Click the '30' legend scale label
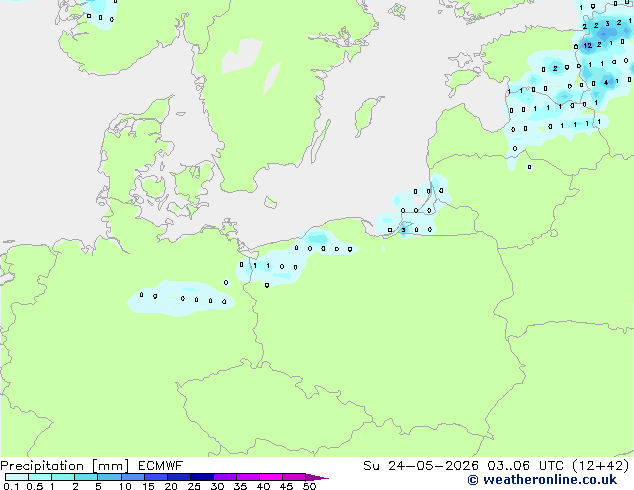The width and height of the screenshot is (634, 490). tap(217, 486)
